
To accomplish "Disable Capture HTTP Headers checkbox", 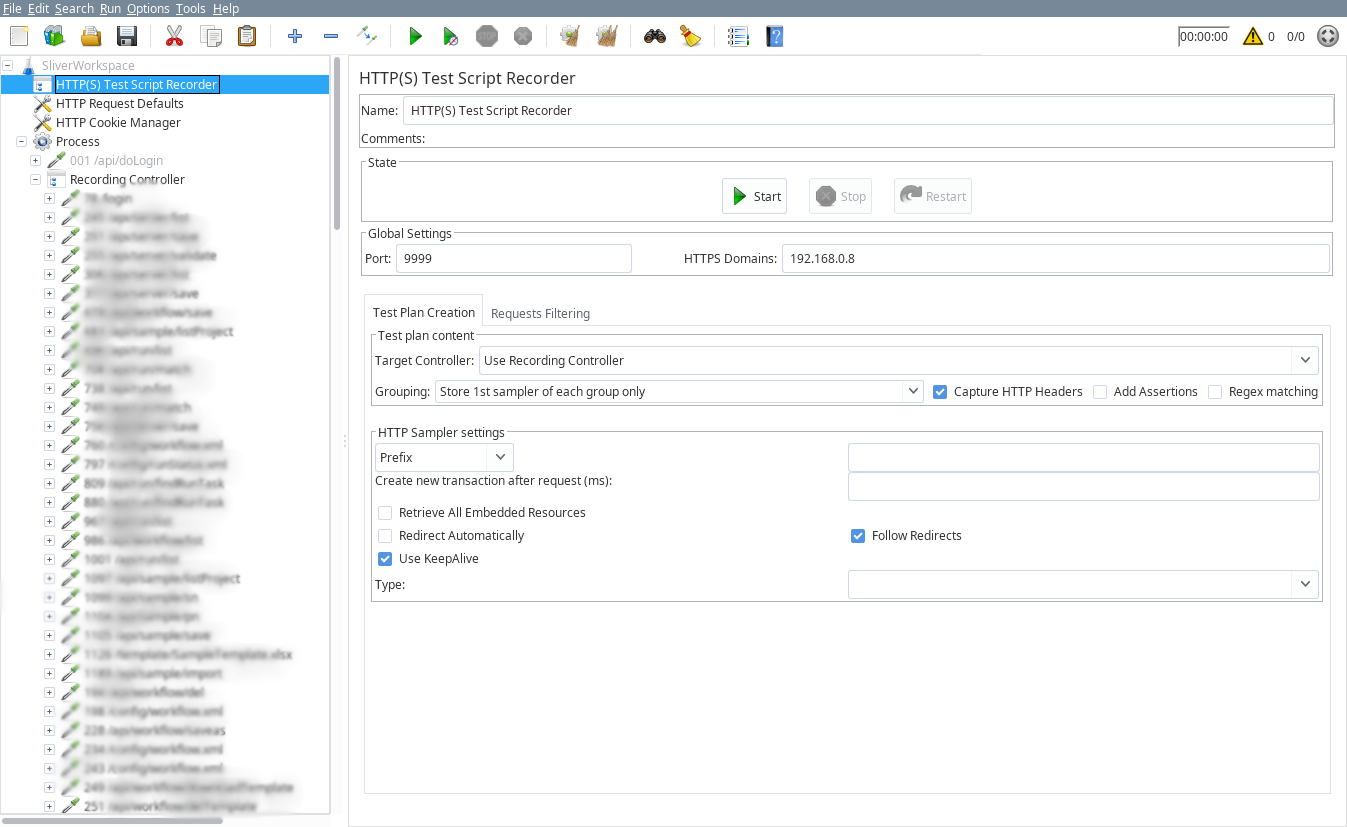I will pyautogui.click(x=940, y=392).
